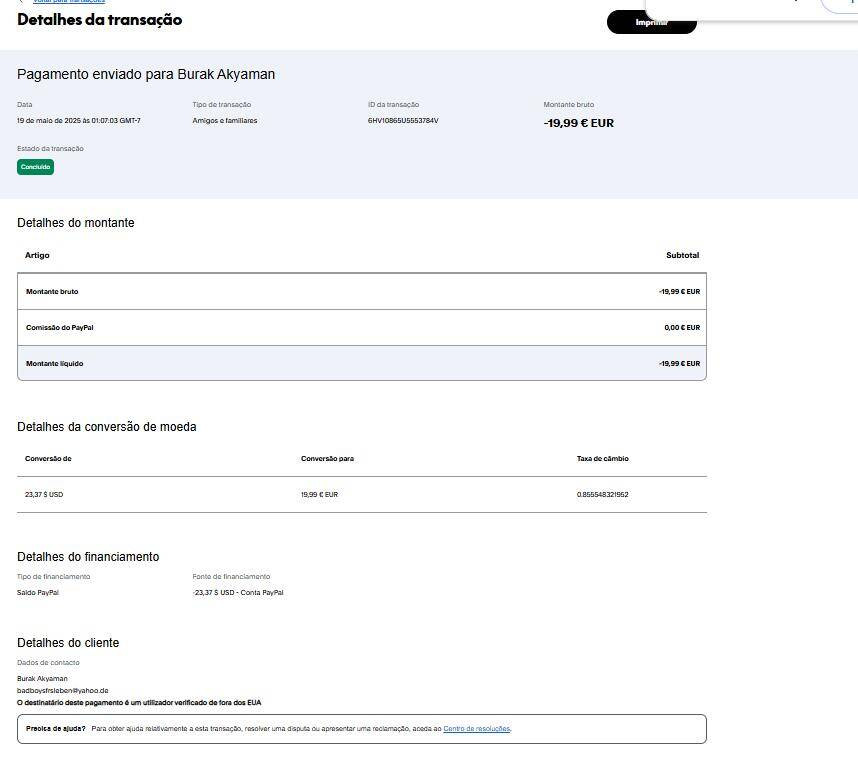Click the 'Comissão do PayPal' row label

click(60, 327)
